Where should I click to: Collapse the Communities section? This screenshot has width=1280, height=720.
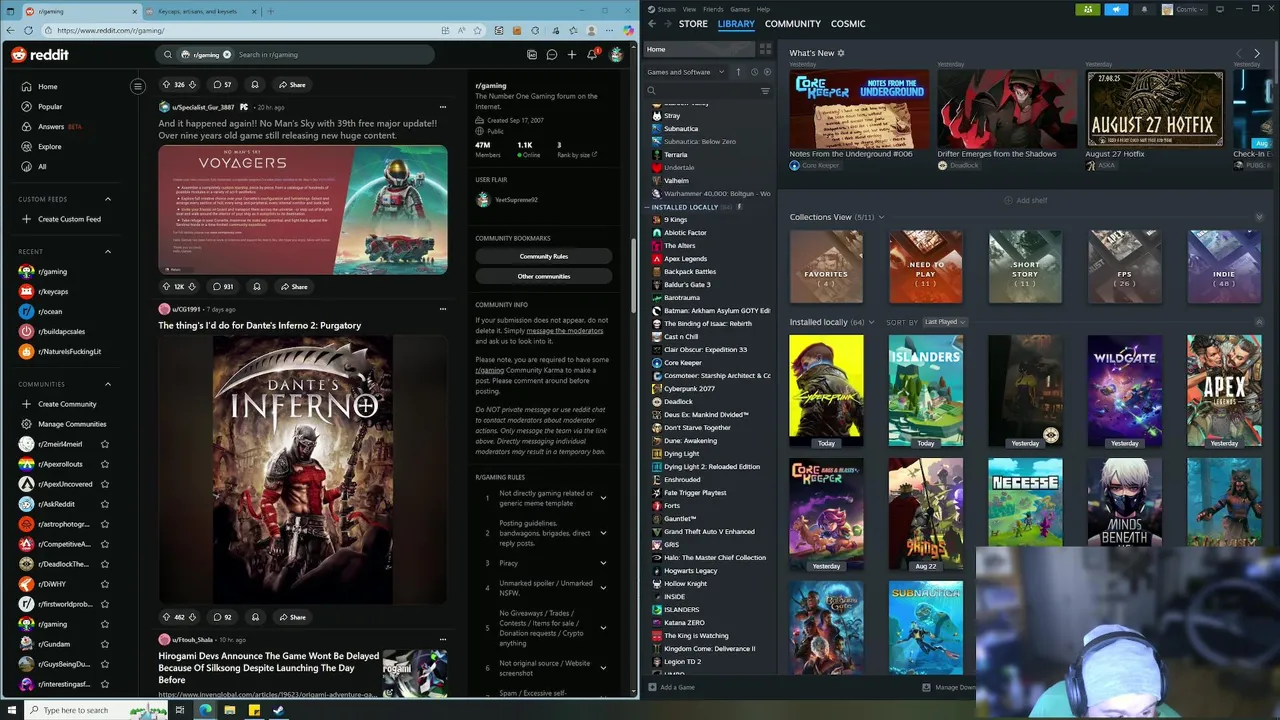108,384
